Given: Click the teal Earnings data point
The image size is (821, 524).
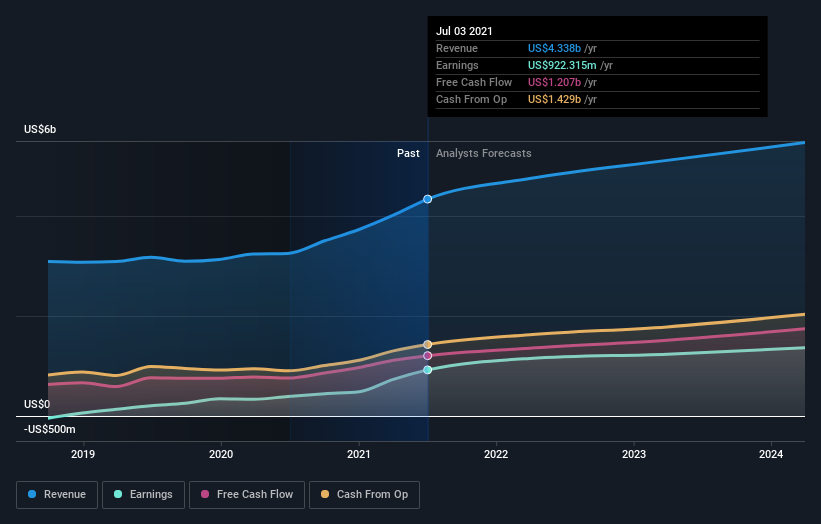Looking at the screenshot, I should tap(428, 370).
